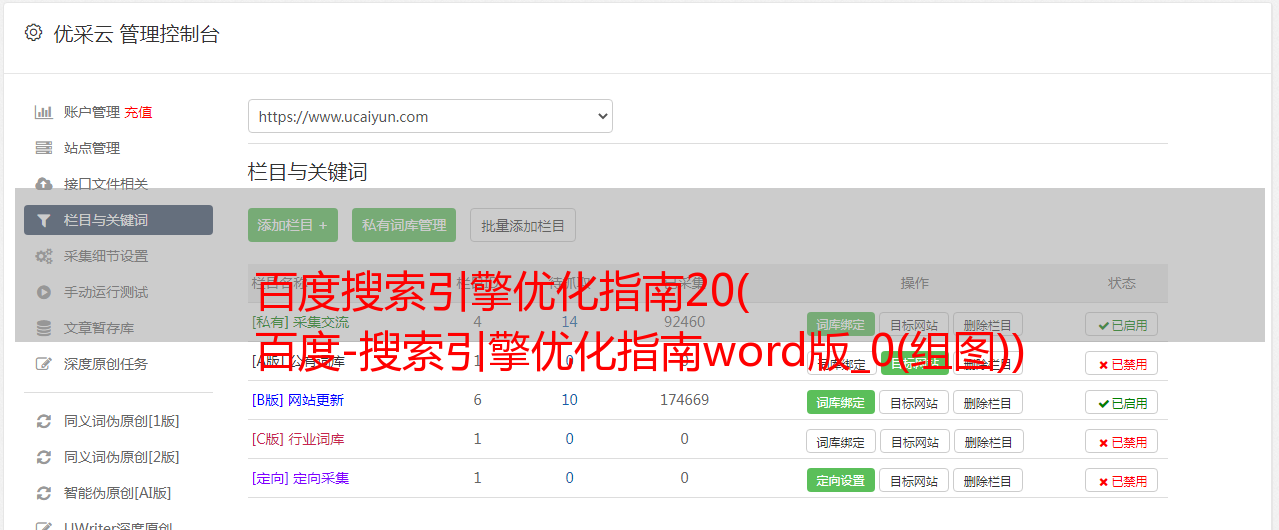Click 目标网站 in the 网站更新 row
Screen dimensions: 1279x530
(914, 402)
